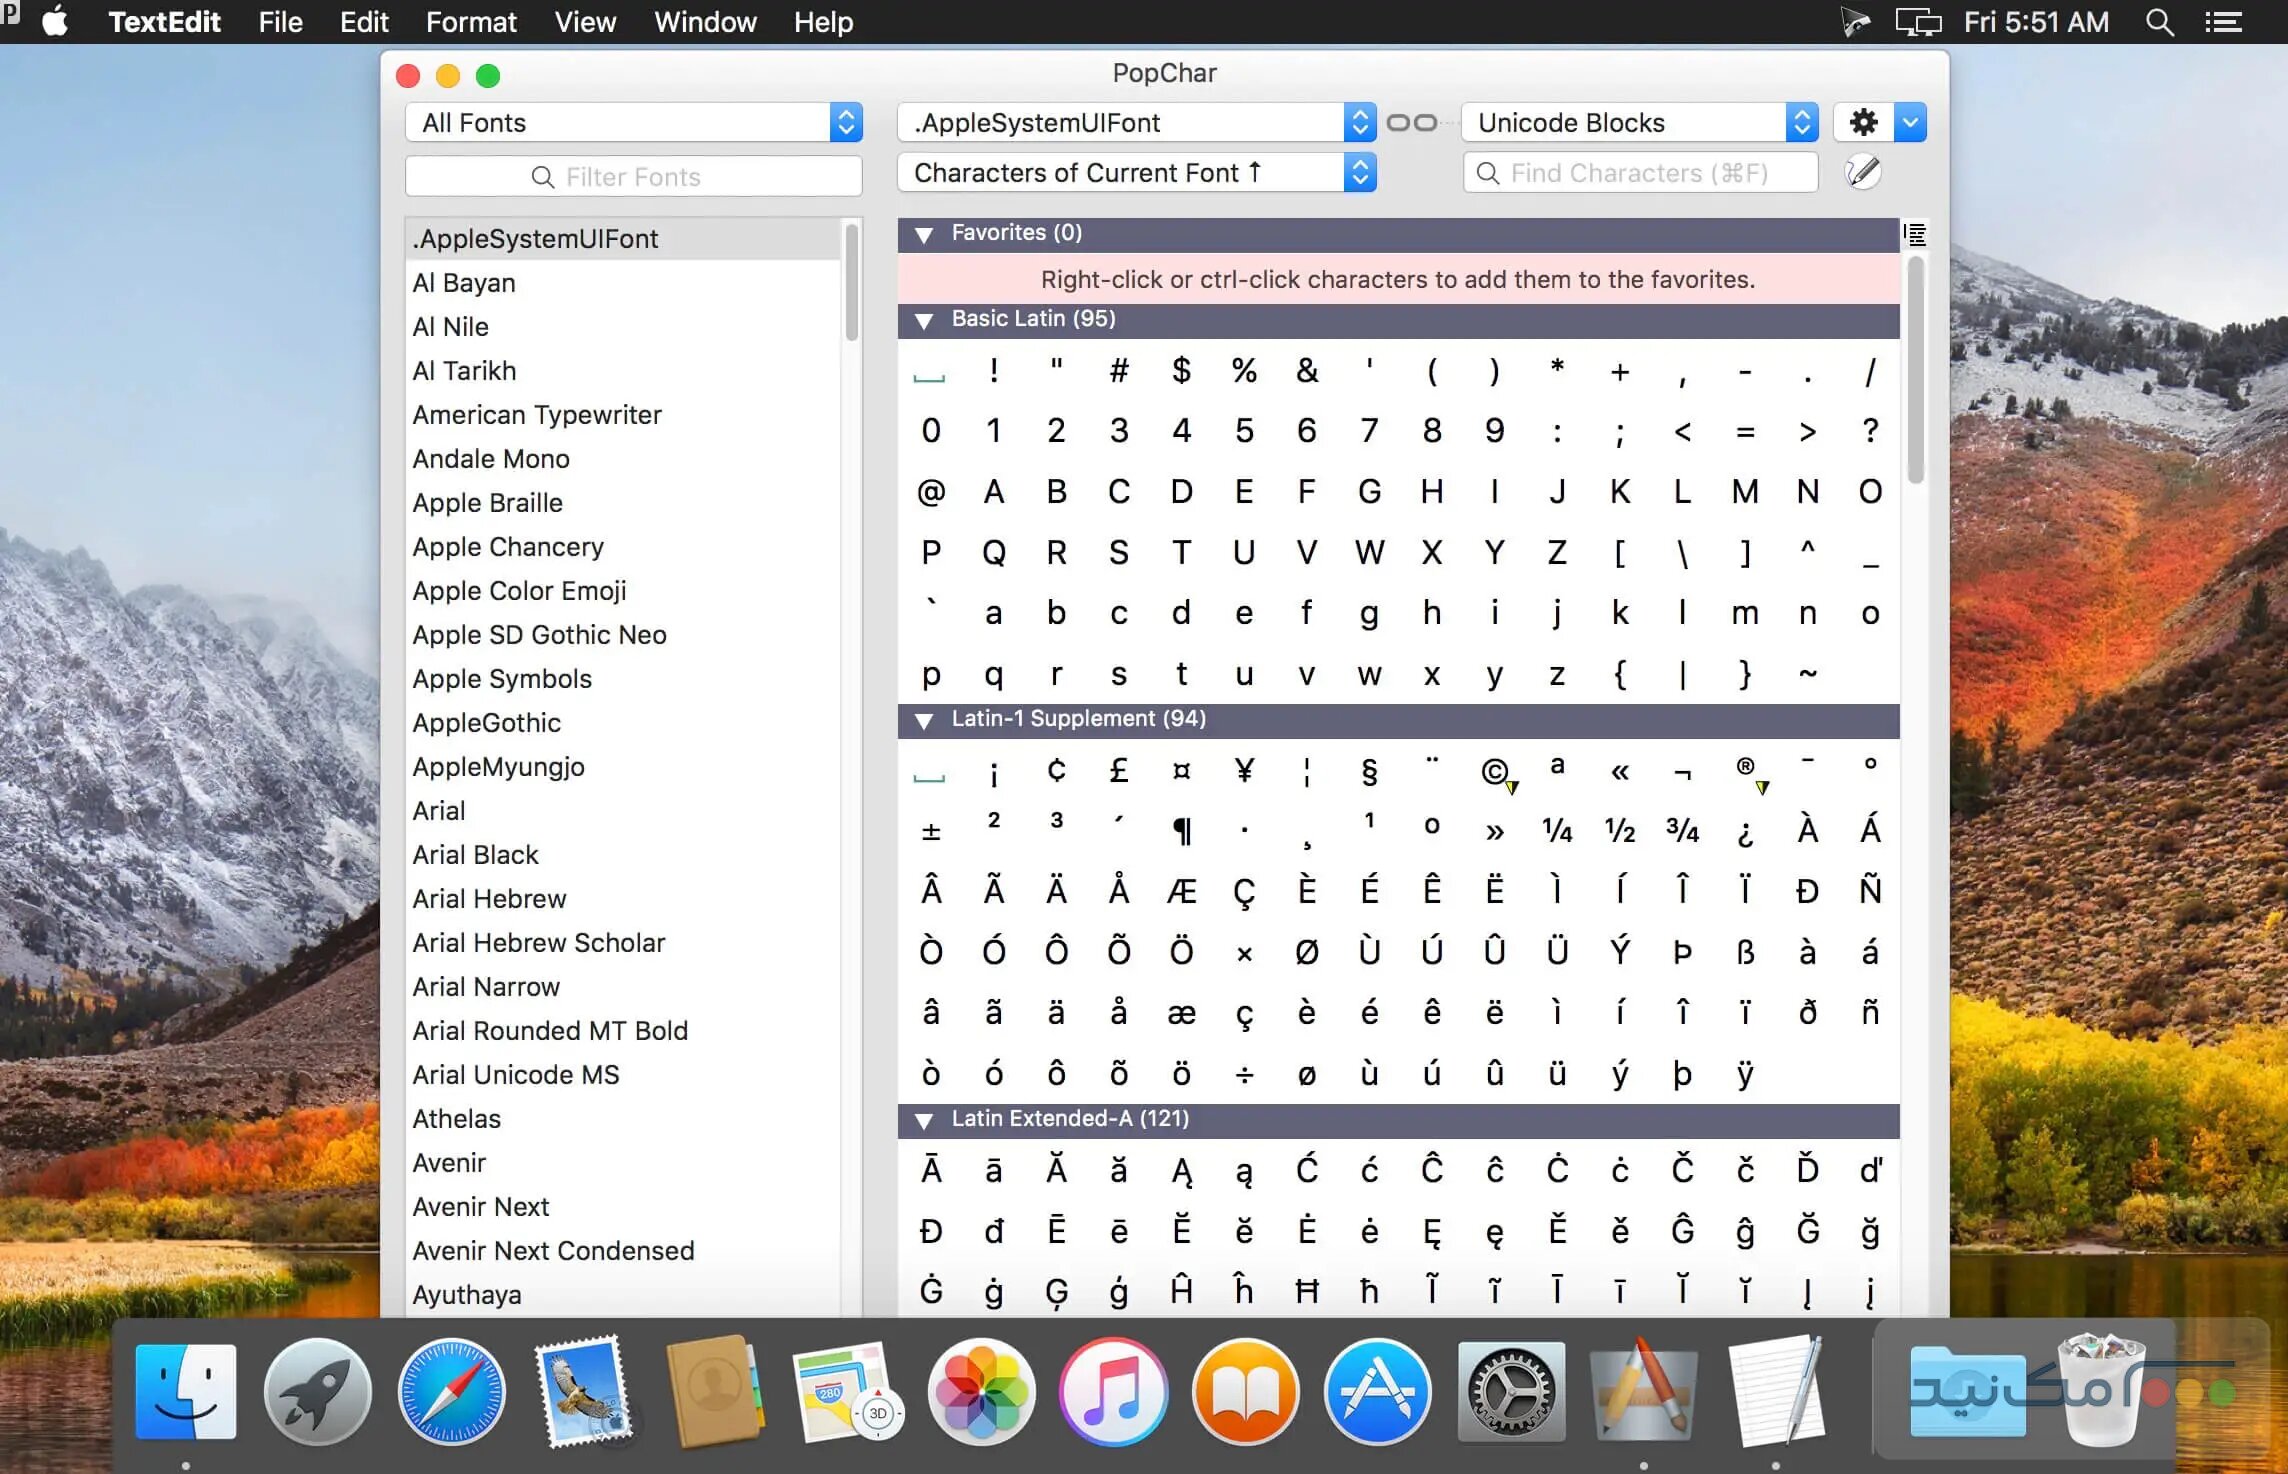Open Safari from the dock
2288x1474 pixels.
[x=451, y=1392]
